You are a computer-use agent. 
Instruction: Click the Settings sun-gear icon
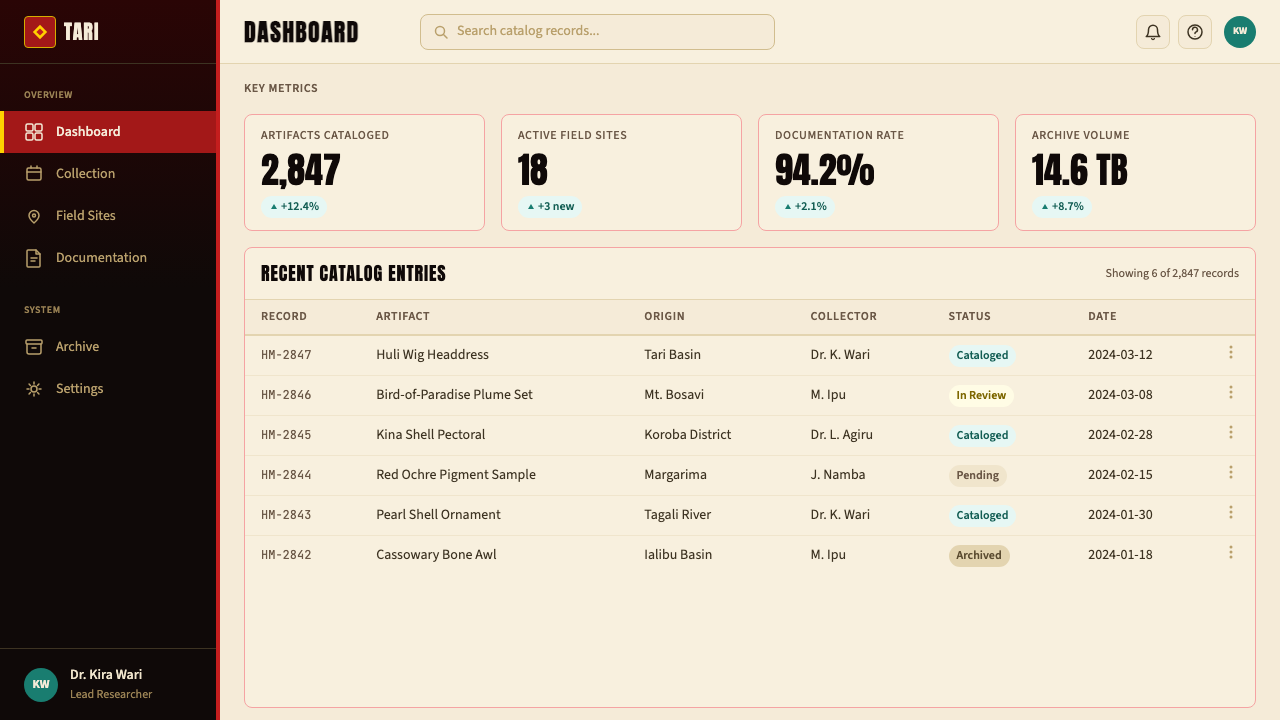pos(34,389)
